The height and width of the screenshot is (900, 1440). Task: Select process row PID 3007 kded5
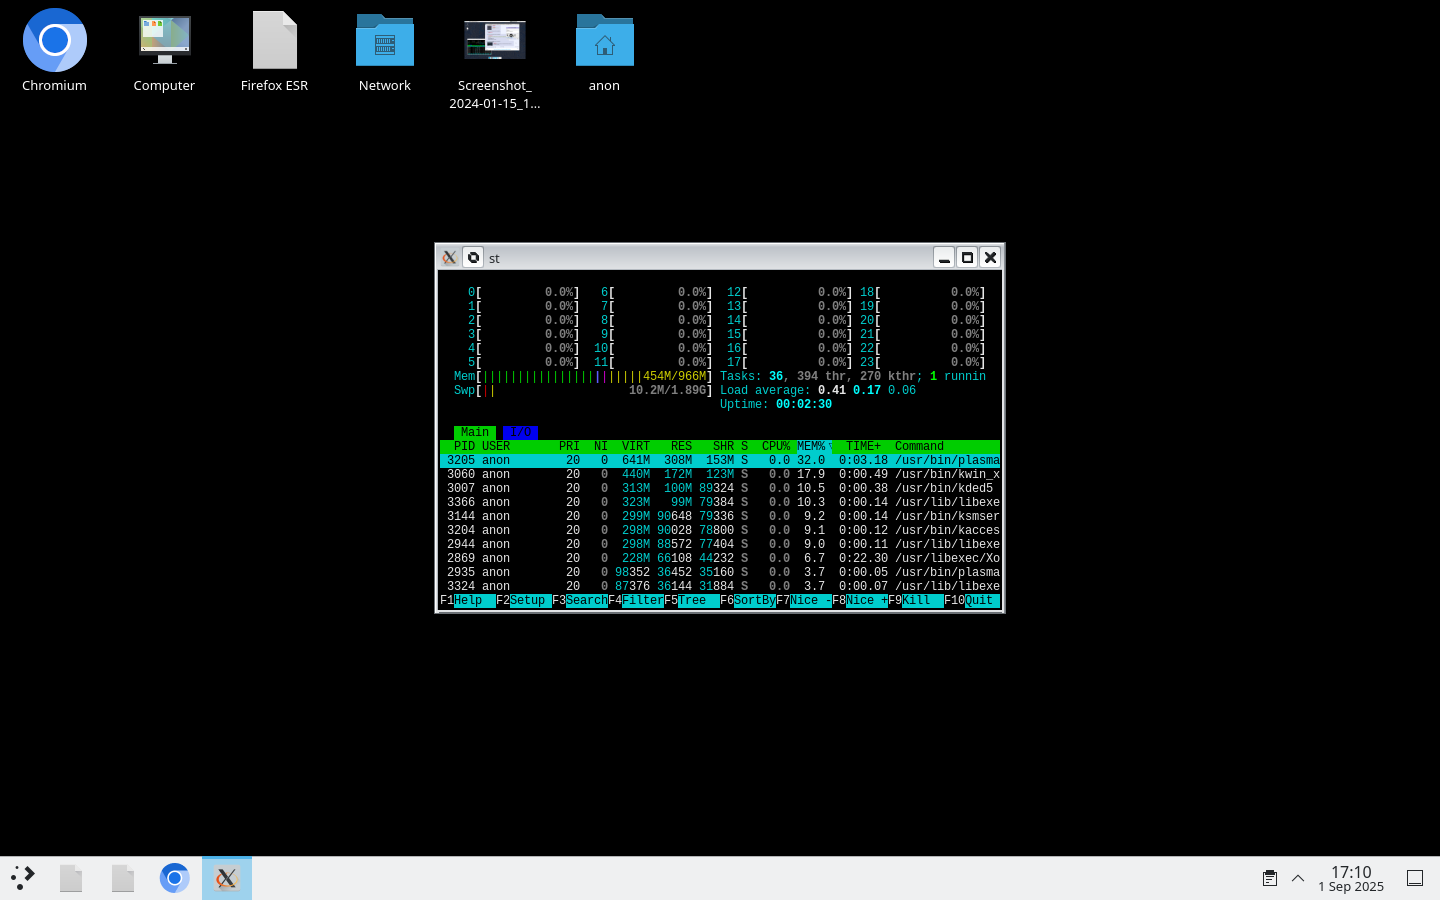(720, 488)
